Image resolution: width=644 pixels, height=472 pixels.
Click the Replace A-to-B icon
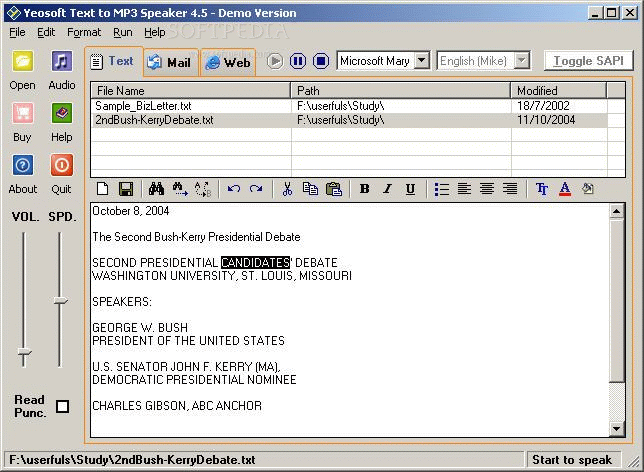coord(202,189)
